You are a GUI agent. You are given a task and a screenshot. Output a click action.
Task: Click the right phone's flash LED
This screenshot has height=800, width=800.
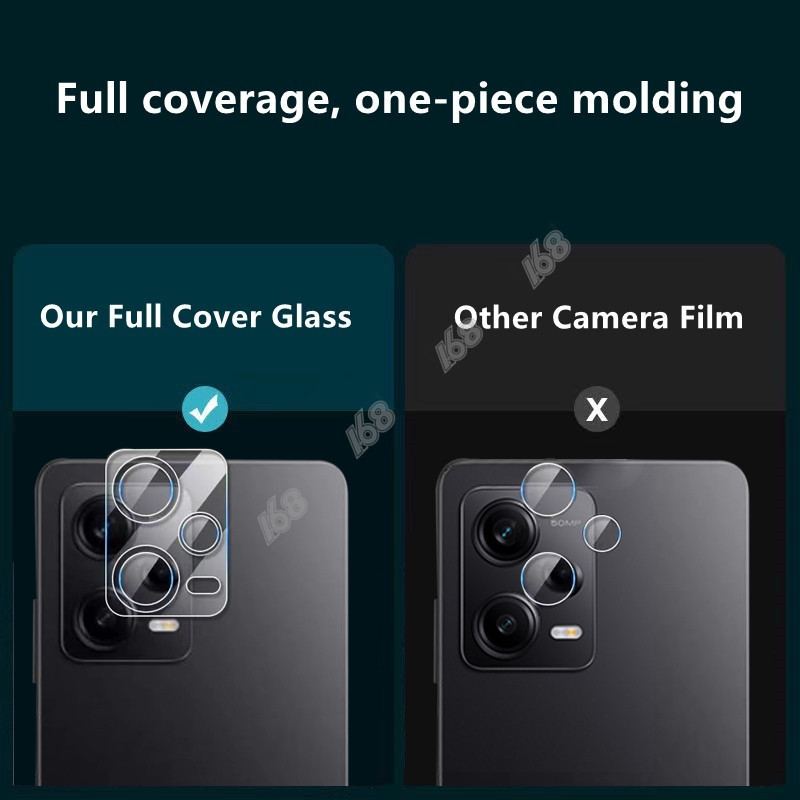click(566, 633)
